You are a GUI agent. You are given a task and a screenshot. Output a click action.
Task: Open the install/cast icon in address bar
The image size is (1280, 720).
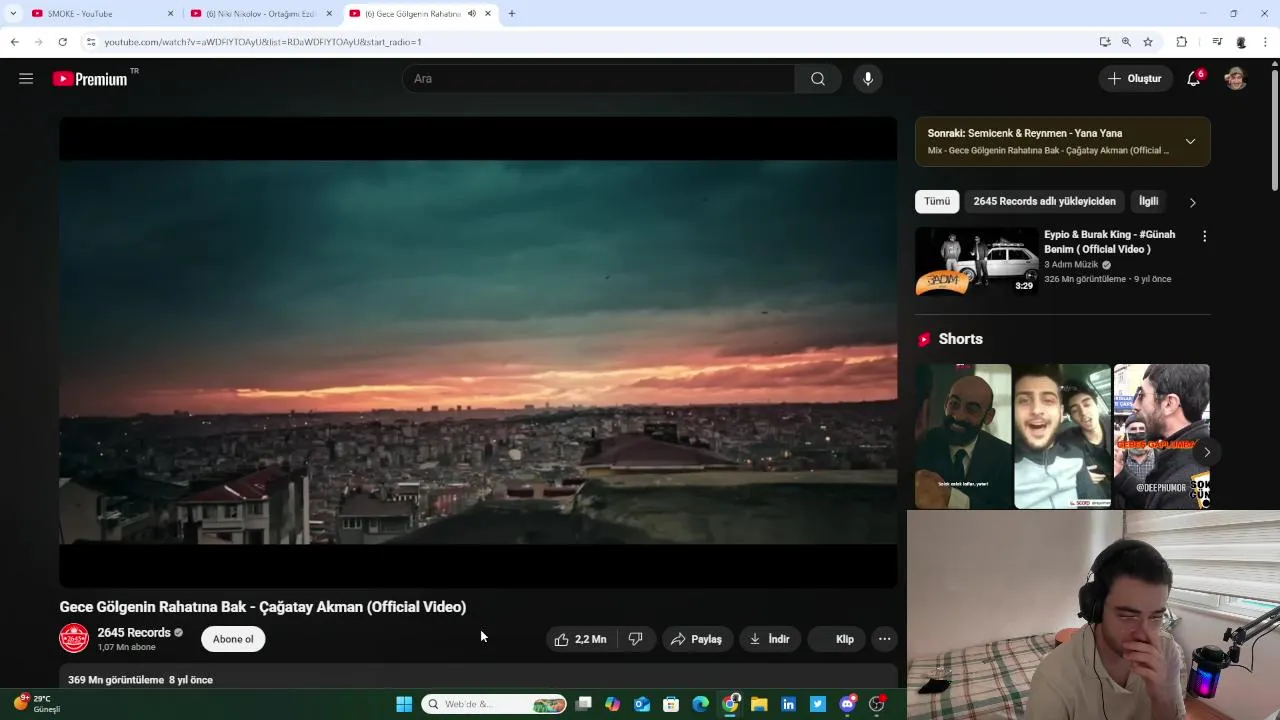1104,42
